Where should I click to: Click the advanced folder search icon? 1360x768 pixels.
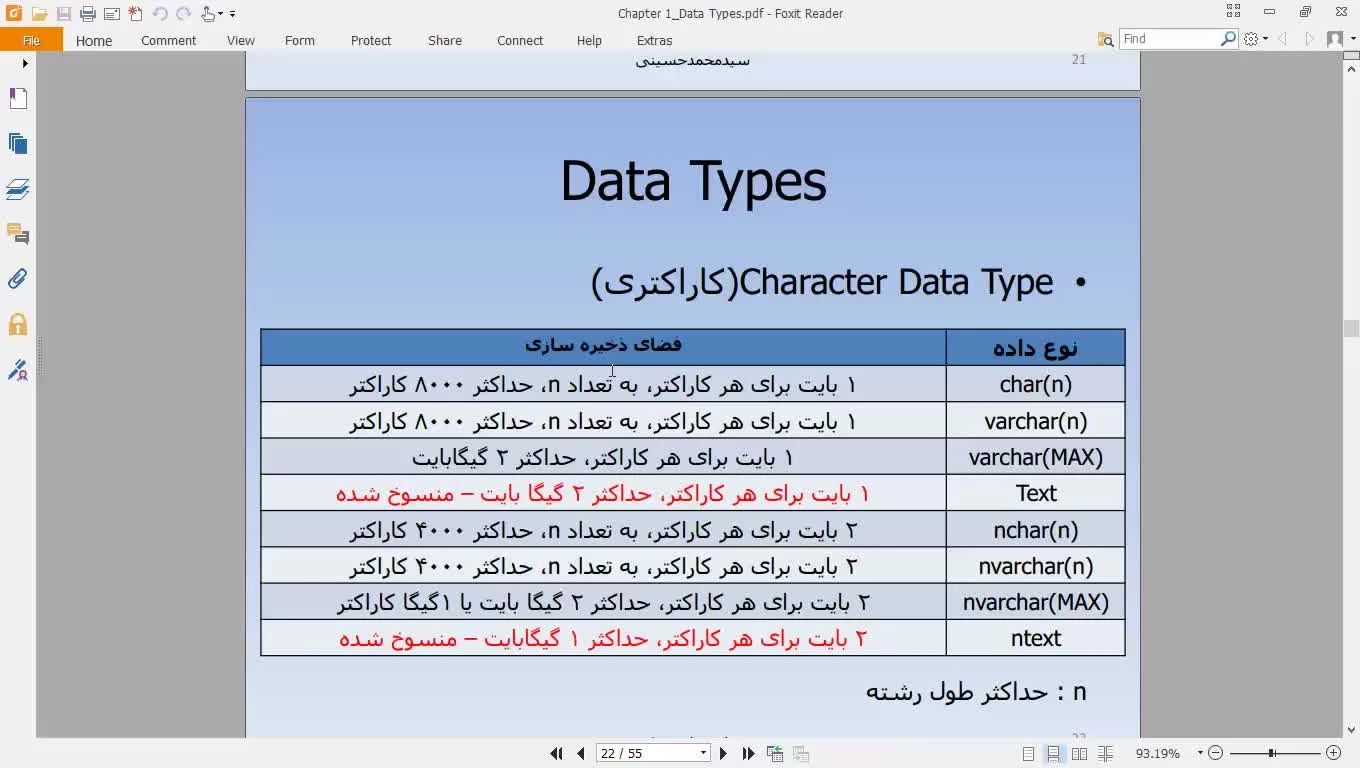tap(1105, 39)
